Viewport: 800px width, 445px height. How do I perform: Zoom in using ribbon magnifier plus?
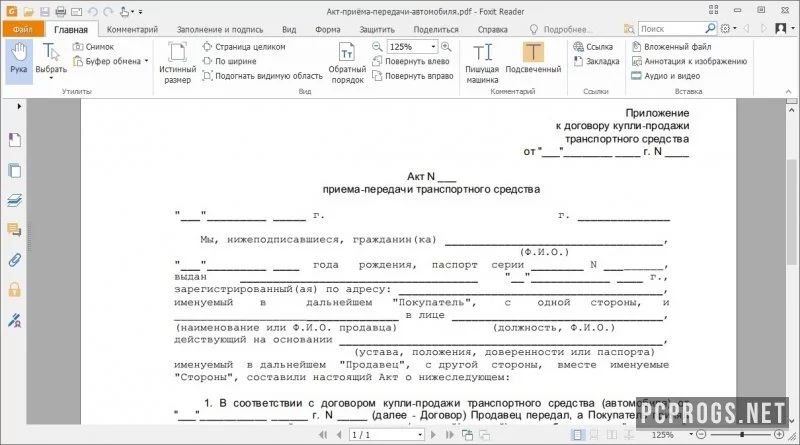pyautogui.click(x=446, y=46)
